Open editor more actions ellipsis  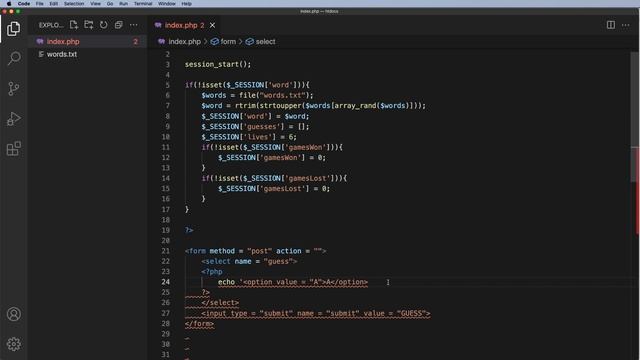(x=625, y=25)
